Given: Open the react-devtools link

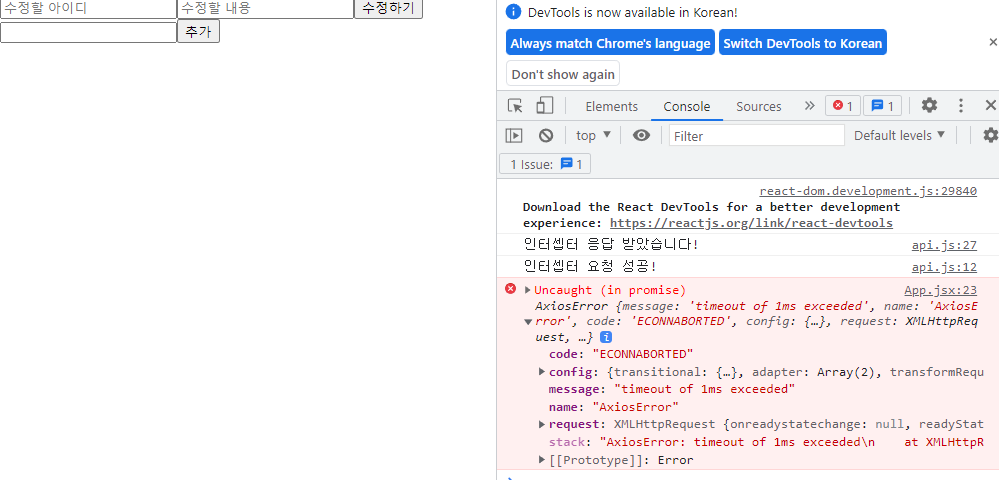Looking at the screenshot, I should pos(751,223).
